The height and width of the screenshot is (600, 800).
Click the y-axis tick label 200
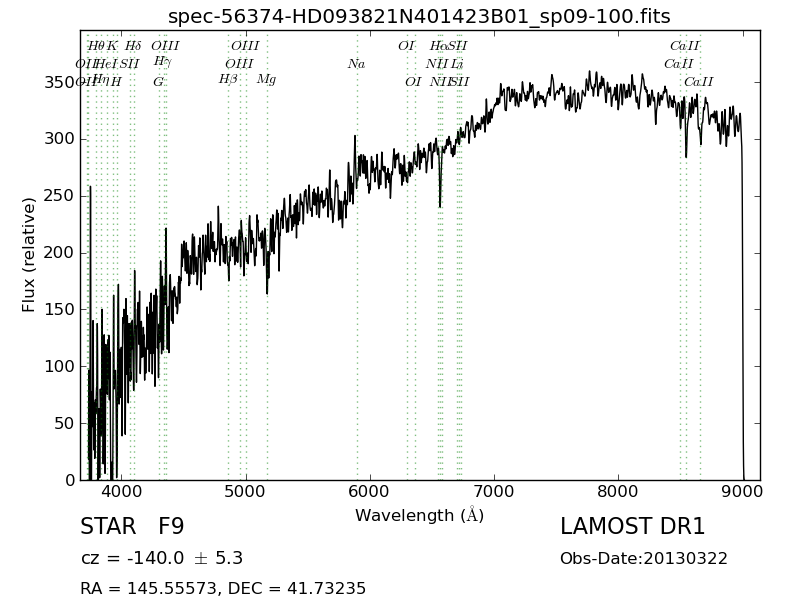(59, 253)
